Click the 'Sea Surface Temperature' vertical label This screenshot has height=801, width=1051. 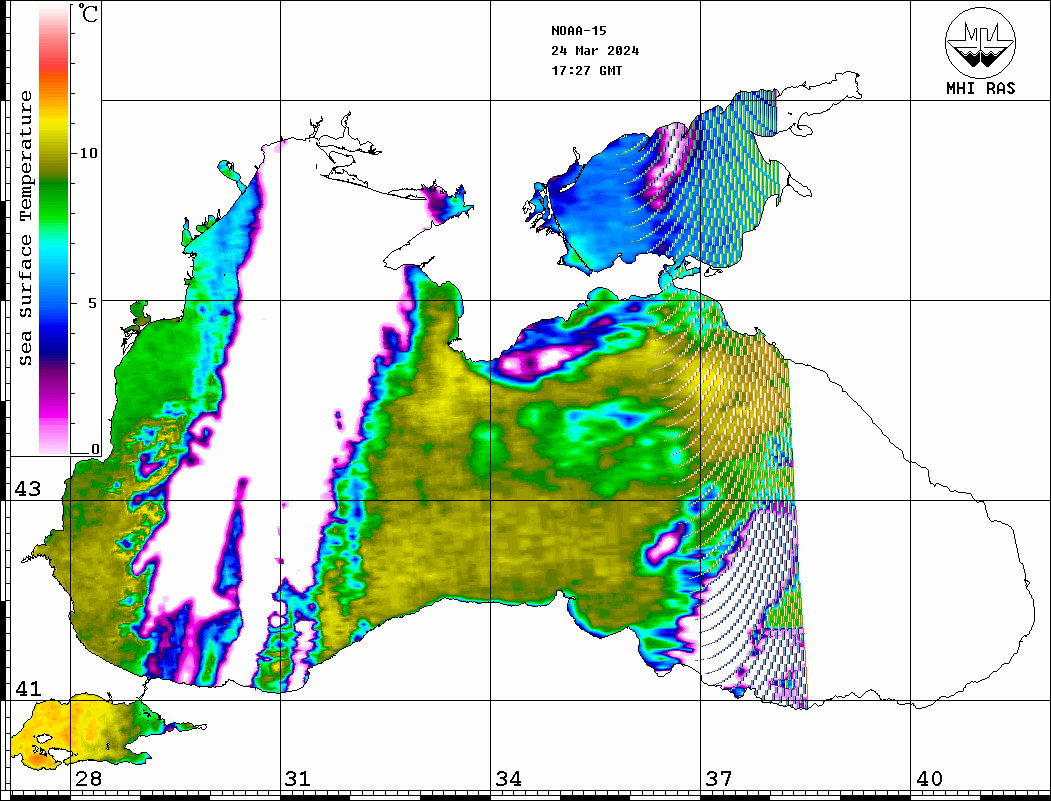click(x=26, y=228)
